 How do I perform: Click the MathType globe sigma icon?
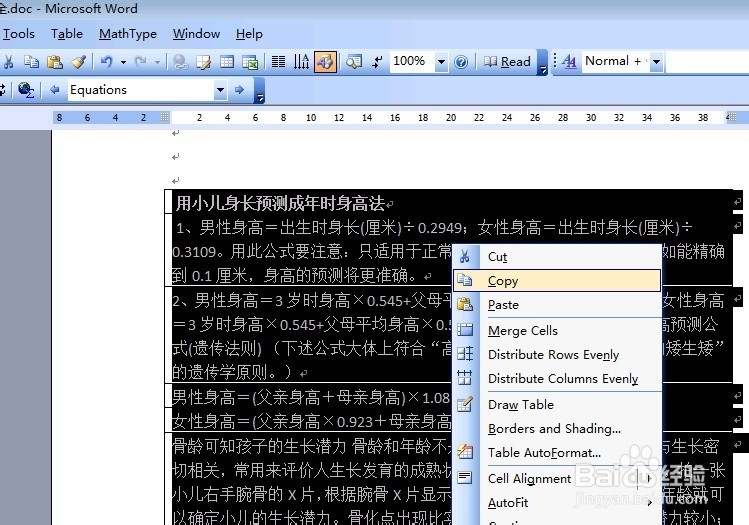26,89
